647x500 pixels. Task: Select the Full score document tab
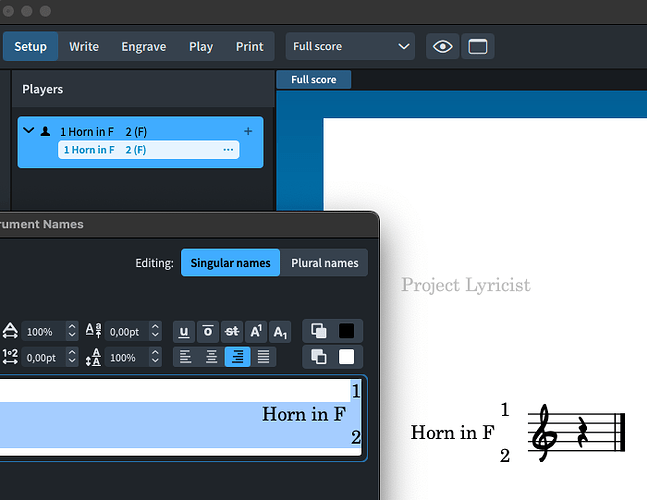click(x=314, y=80)
